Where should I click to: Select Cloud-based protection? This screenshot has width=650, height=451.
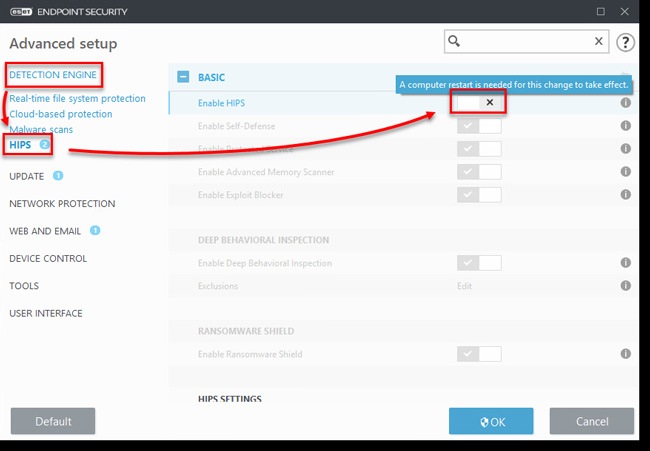pyautogui.click(x=61, y=114)
